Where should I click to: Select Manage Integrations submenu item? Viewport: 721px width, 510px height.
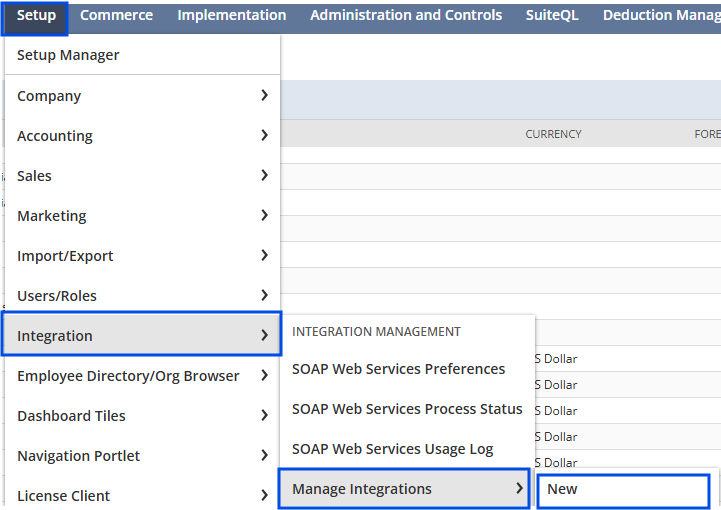(404, 488)
